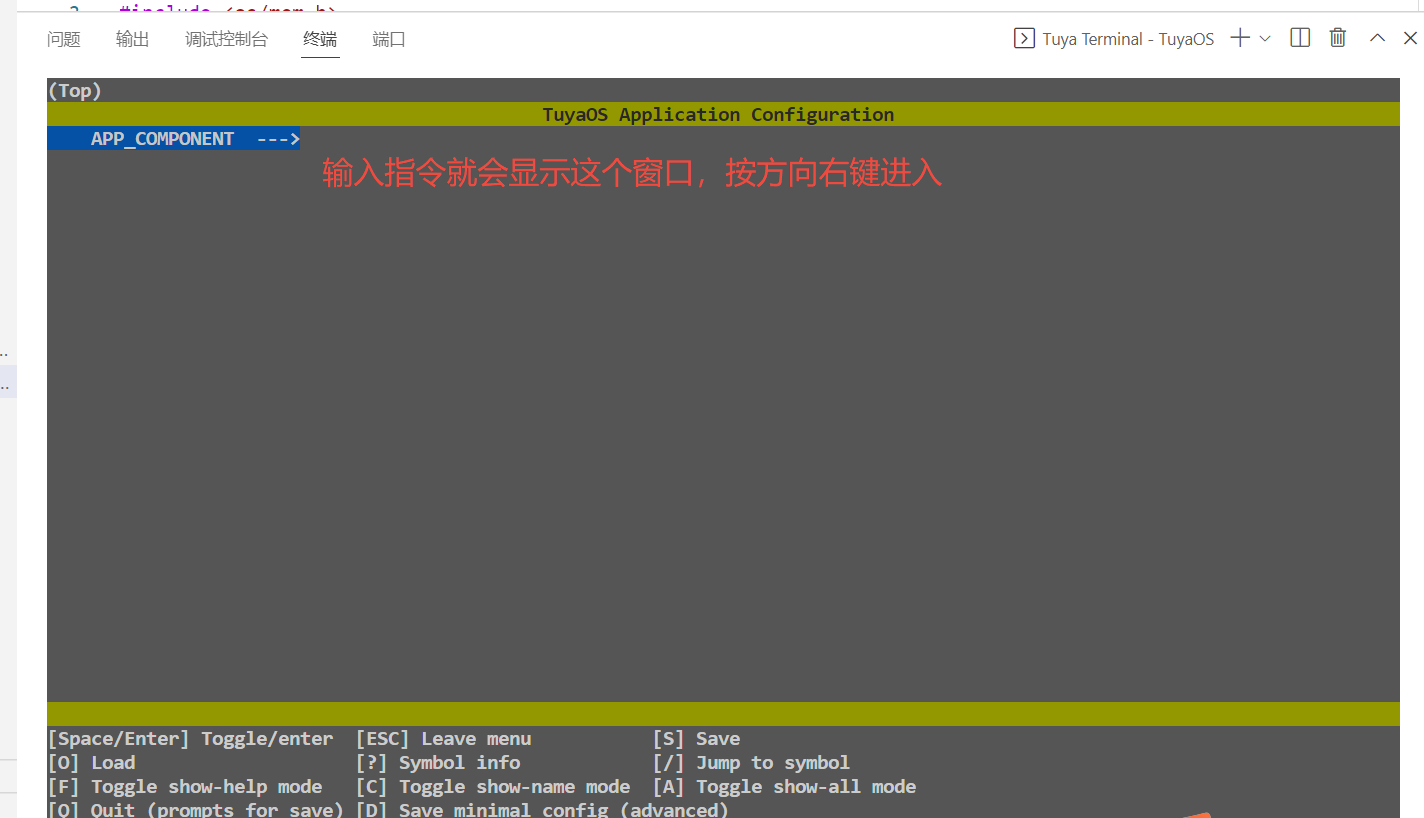Click the [?] Symbol info hint

438,762
